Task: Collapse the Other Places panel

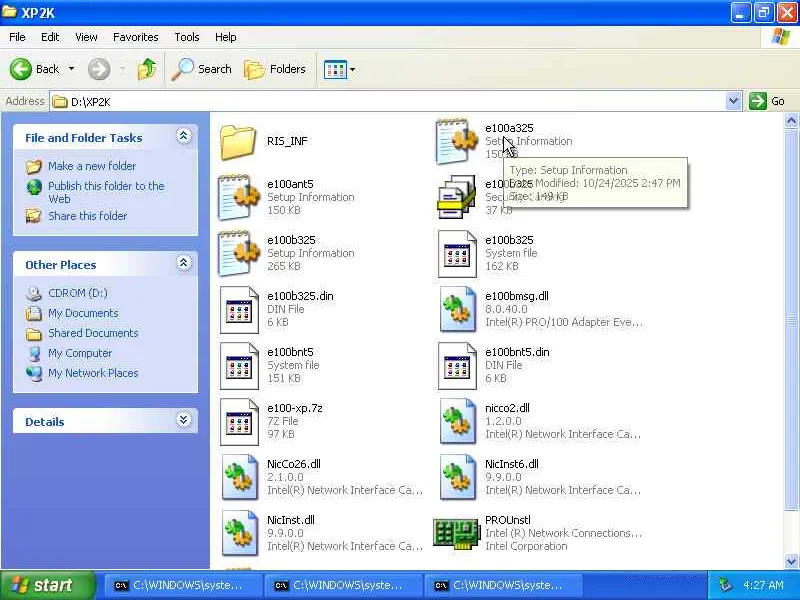Action: coord(183,263)
